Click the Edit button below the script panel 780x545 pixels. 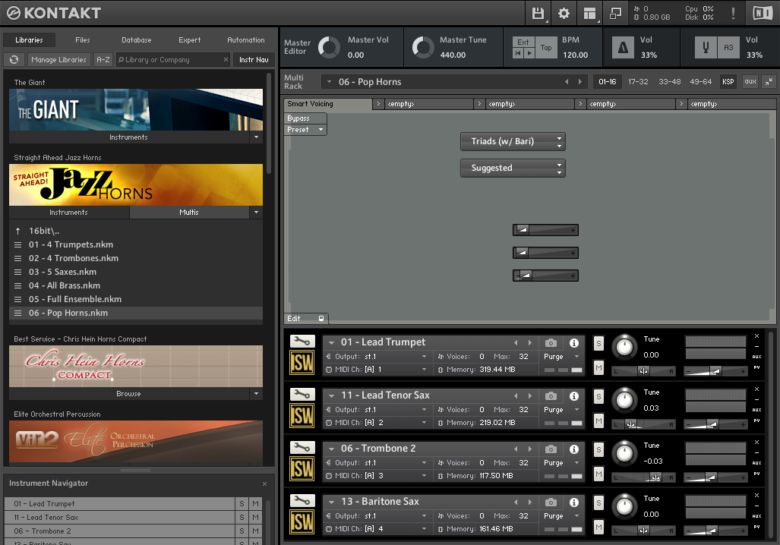coord(305,318)
